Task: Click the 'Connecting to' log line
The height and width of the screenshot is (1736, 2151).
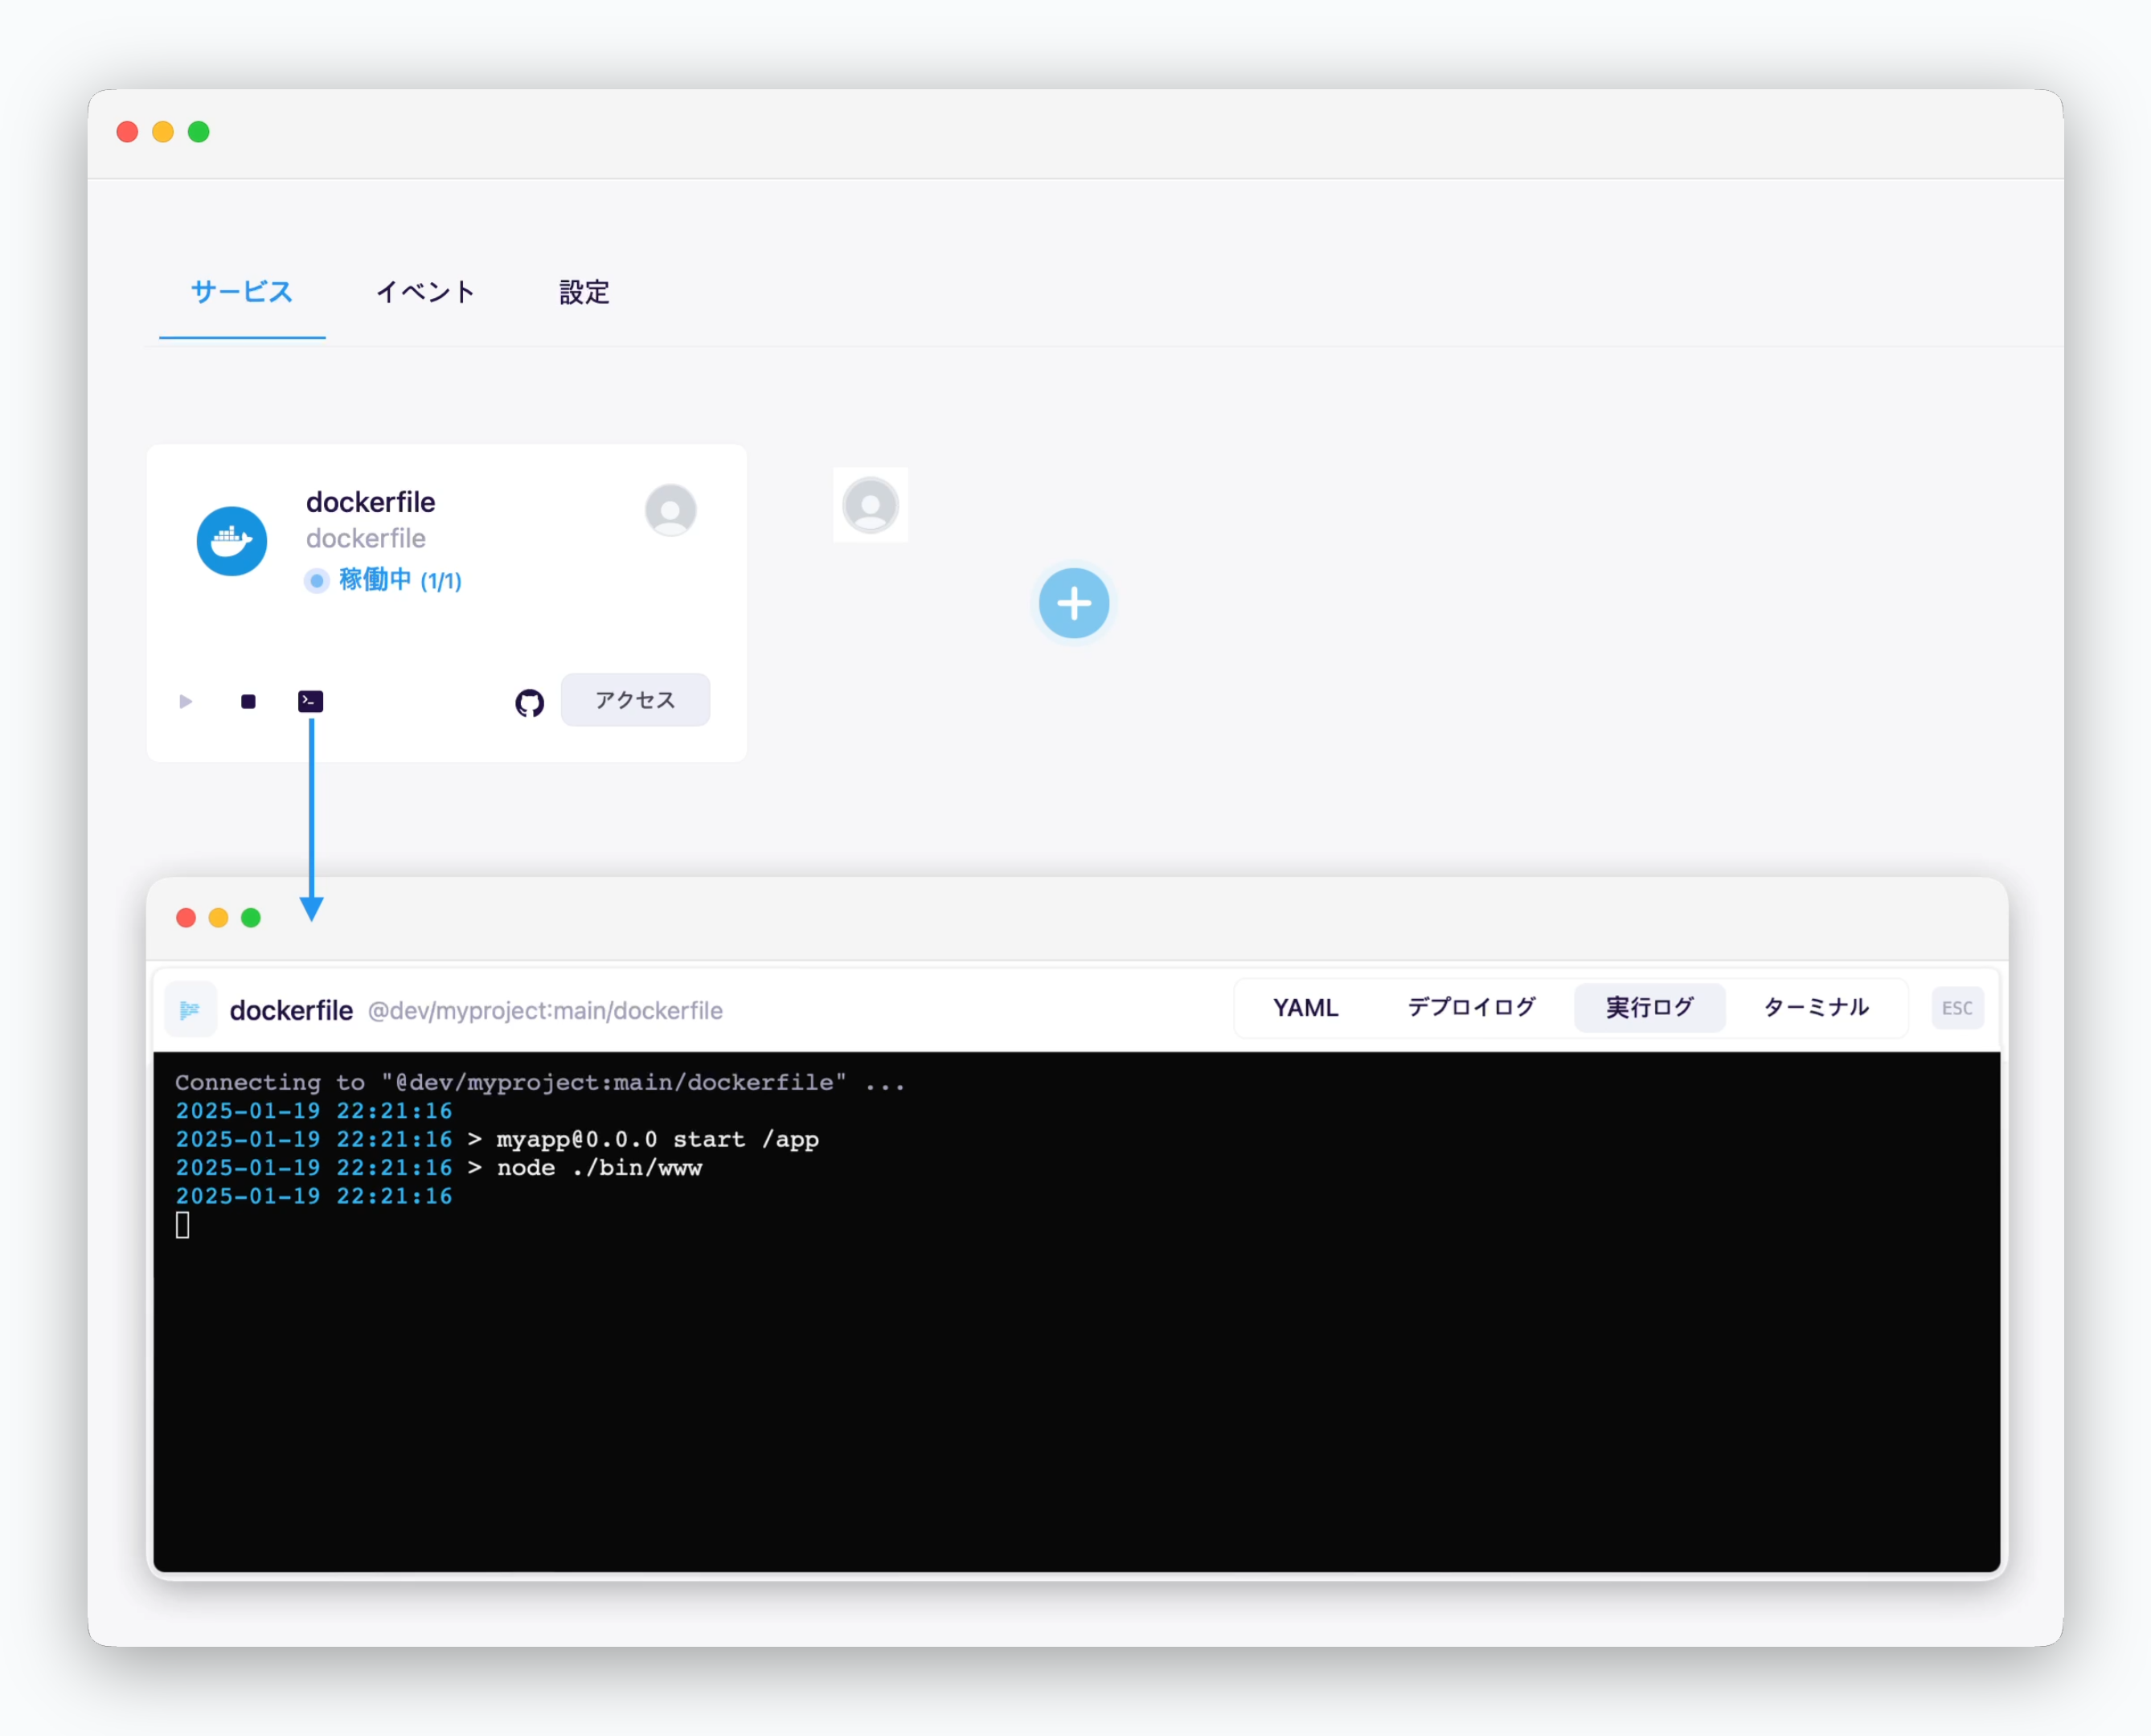Action: (540, 1082)
